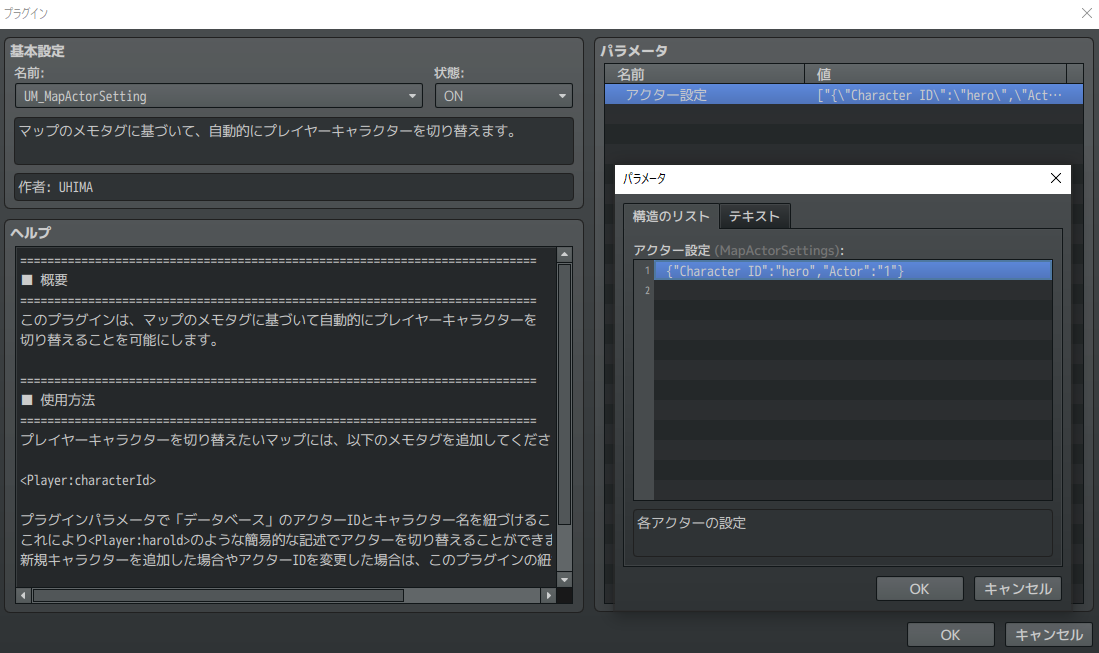Select the Character ID hero entry in row 1
The image size is (1099, 653).
[x=850, y=270]
